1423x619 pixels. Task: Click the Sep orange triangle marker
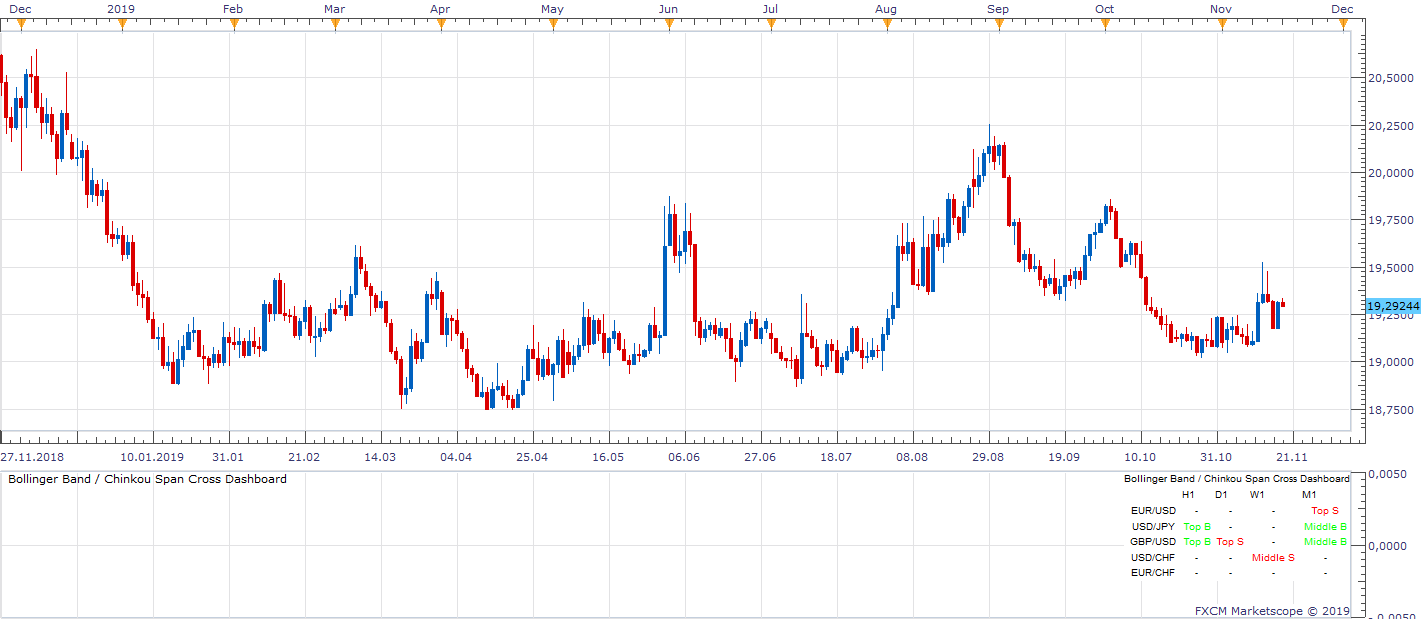pyautogui.click(x=997, y=25)
